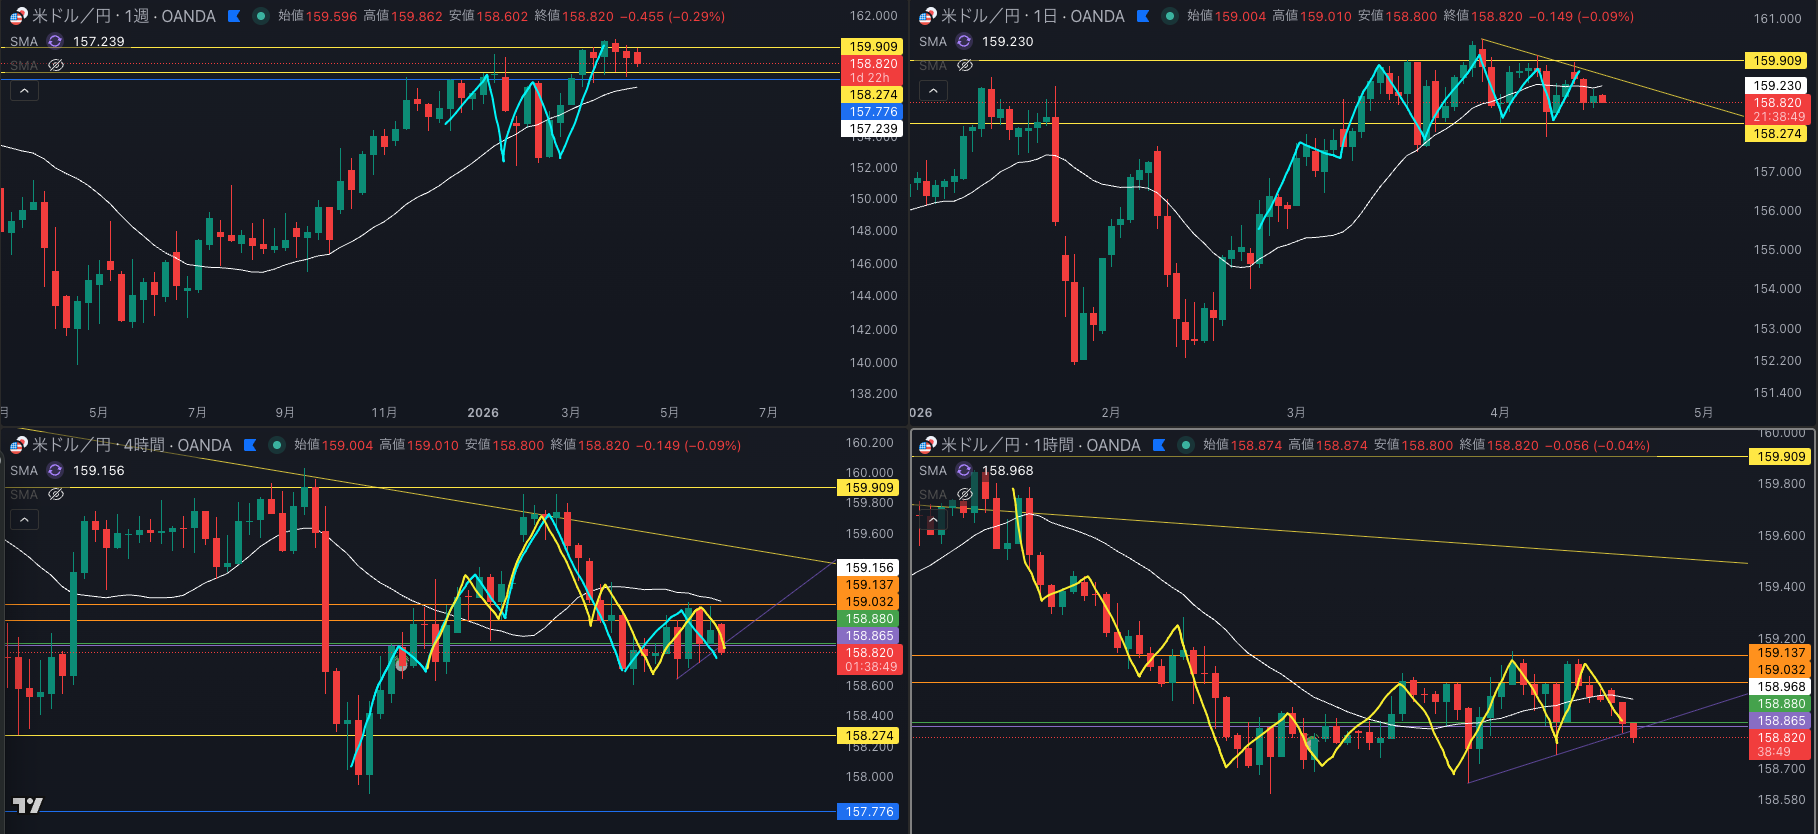Collapse indicator legend on 4-hour chart
The image size is (1818, 834).
click(x=24, y=520)
